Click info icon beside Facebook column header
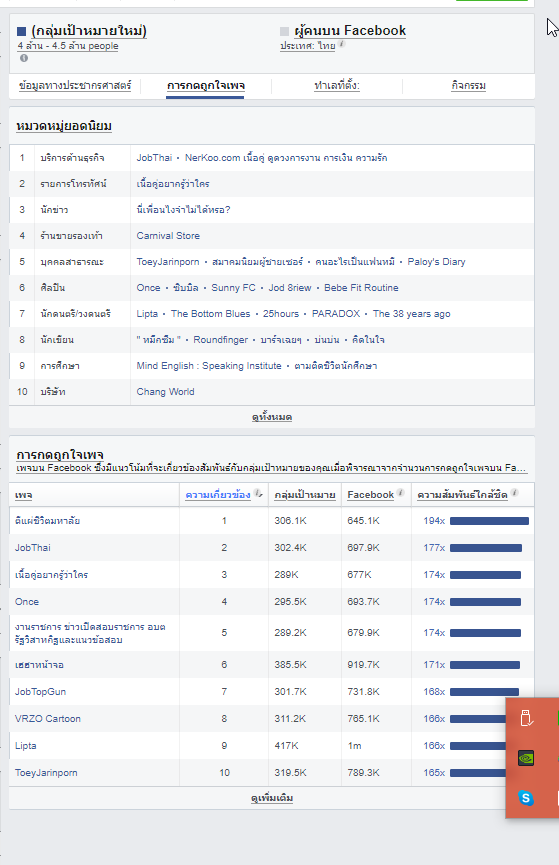Screen dimensions: 559x865 pos(401,493)
